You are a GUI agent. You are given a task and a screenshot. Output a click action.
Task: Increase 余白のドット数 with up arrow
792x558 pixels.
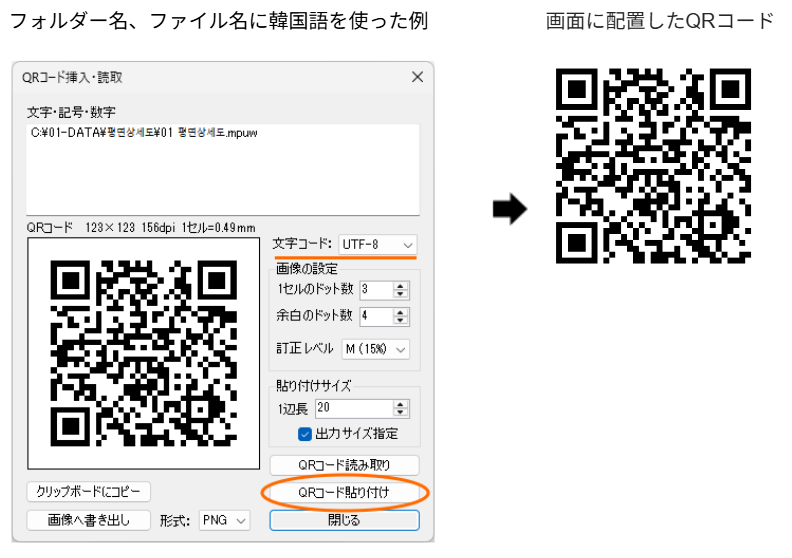click(x=401, y=313)
